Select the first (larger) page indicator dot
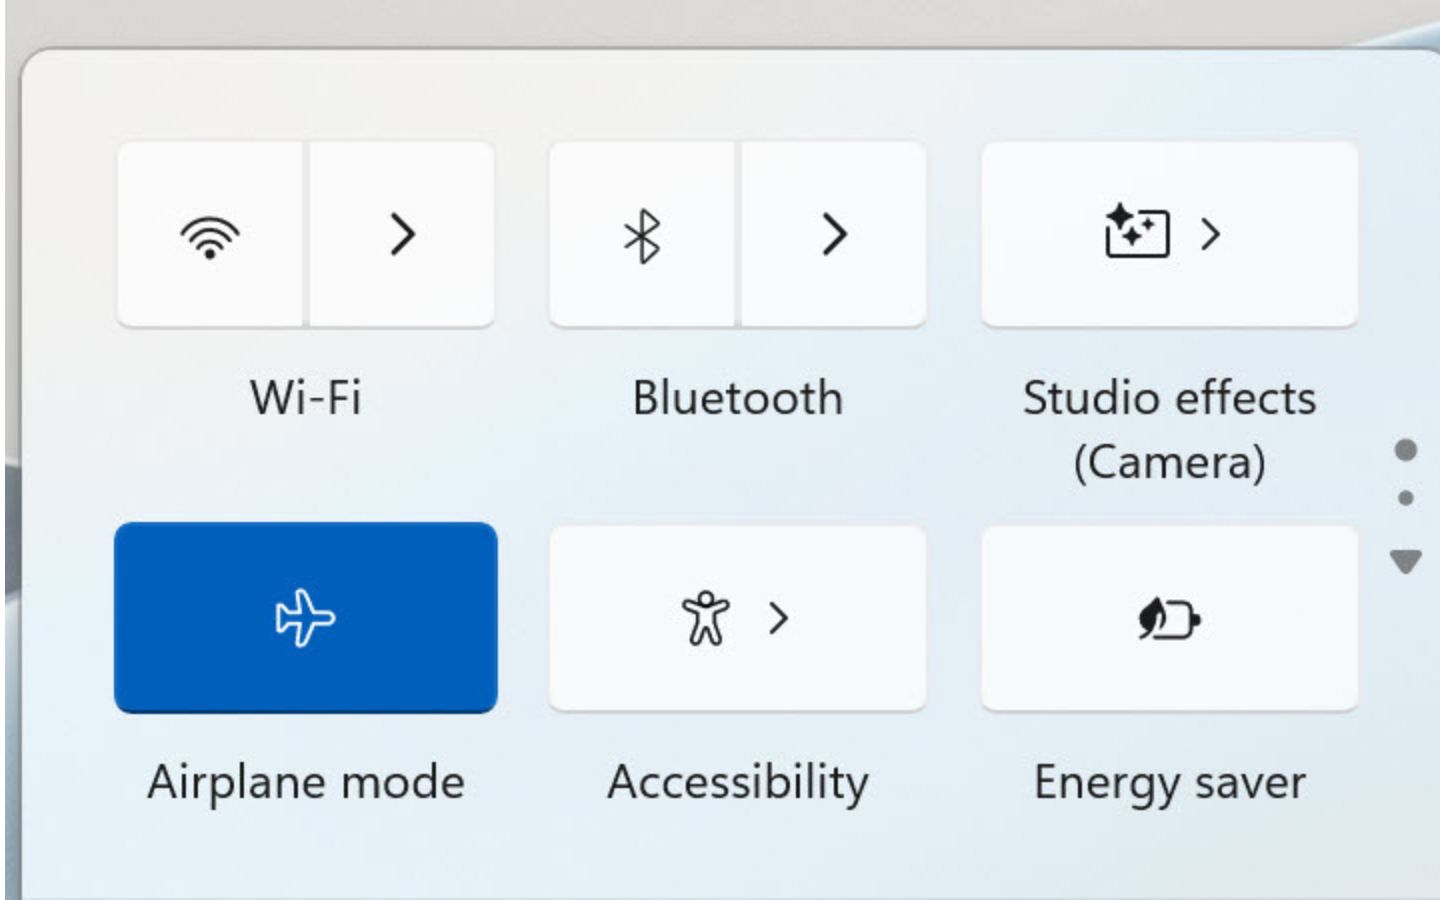This screenshot has width=1440, height=900. pos(1405,450)
